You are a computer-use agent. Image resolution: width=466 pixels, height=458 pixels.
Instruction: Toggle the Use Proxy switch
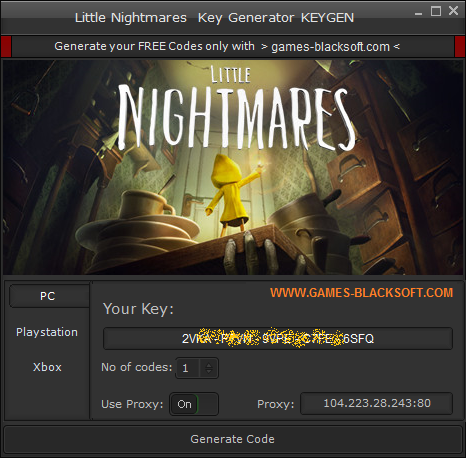194,404
